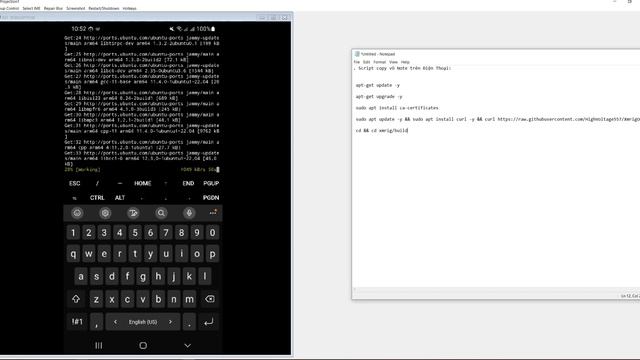Tap the q letter key
The height and width of the screenshot is (360, 640).
pos(73,254)
